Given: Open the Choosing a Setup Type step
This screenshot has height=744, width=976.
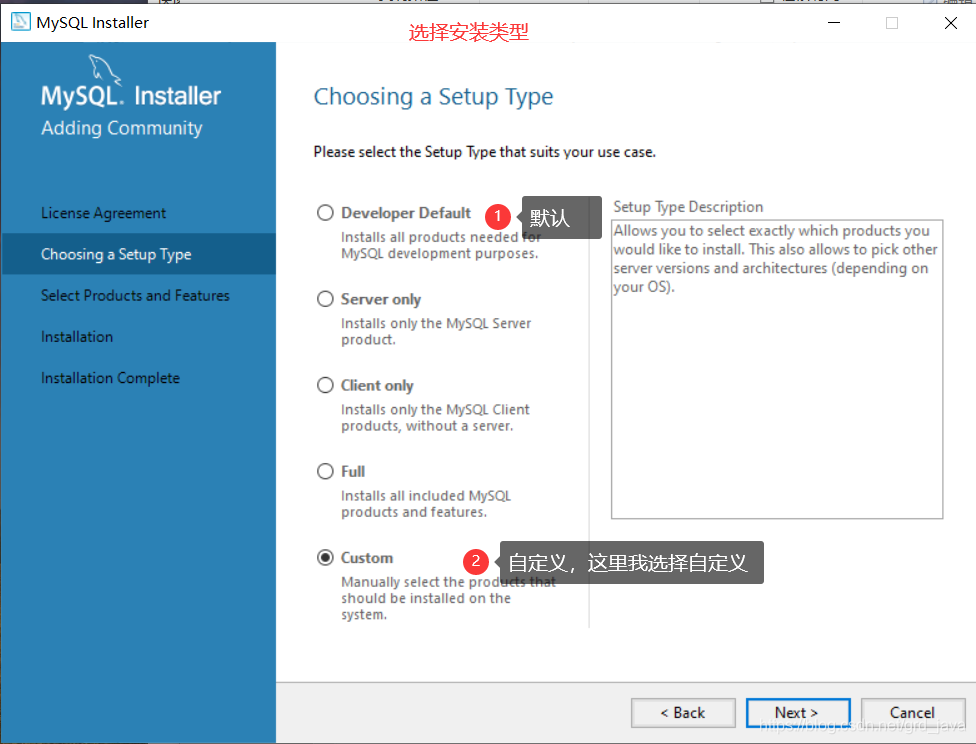Looking at the screenshot, I should tap(139, 254).
